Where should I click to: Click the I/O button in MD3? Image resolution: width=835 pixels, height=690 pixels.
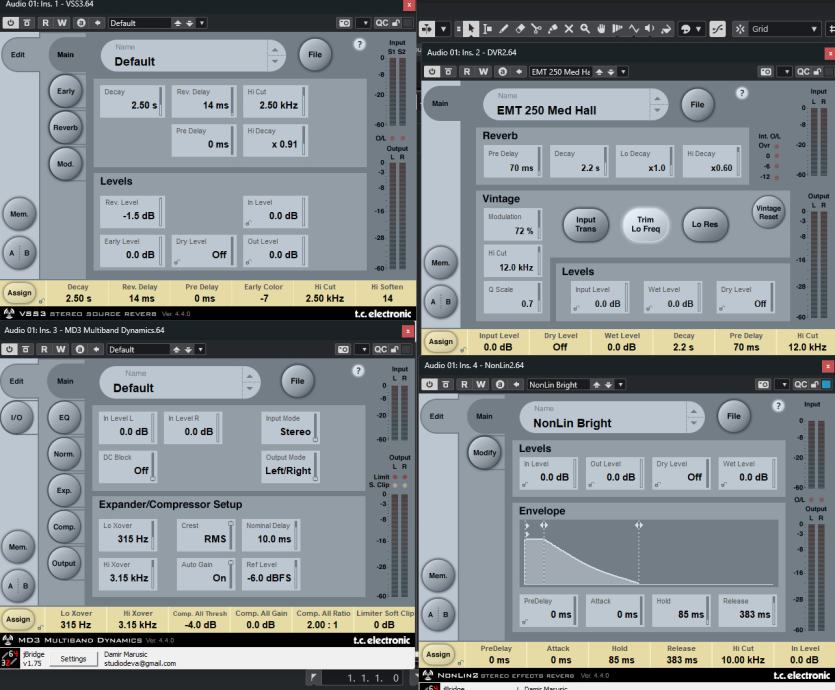click(x=17, y=417)
